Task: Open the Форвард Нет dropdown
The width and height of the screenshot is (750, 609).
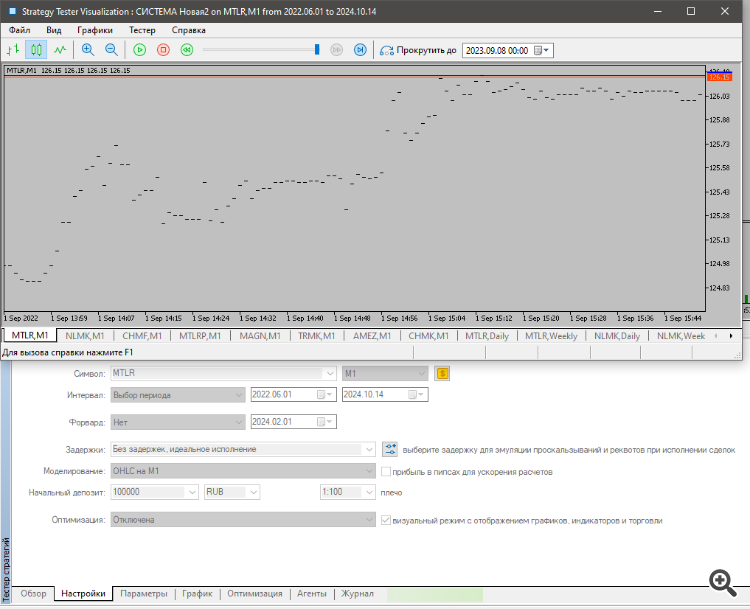Action: pos(178,422)
